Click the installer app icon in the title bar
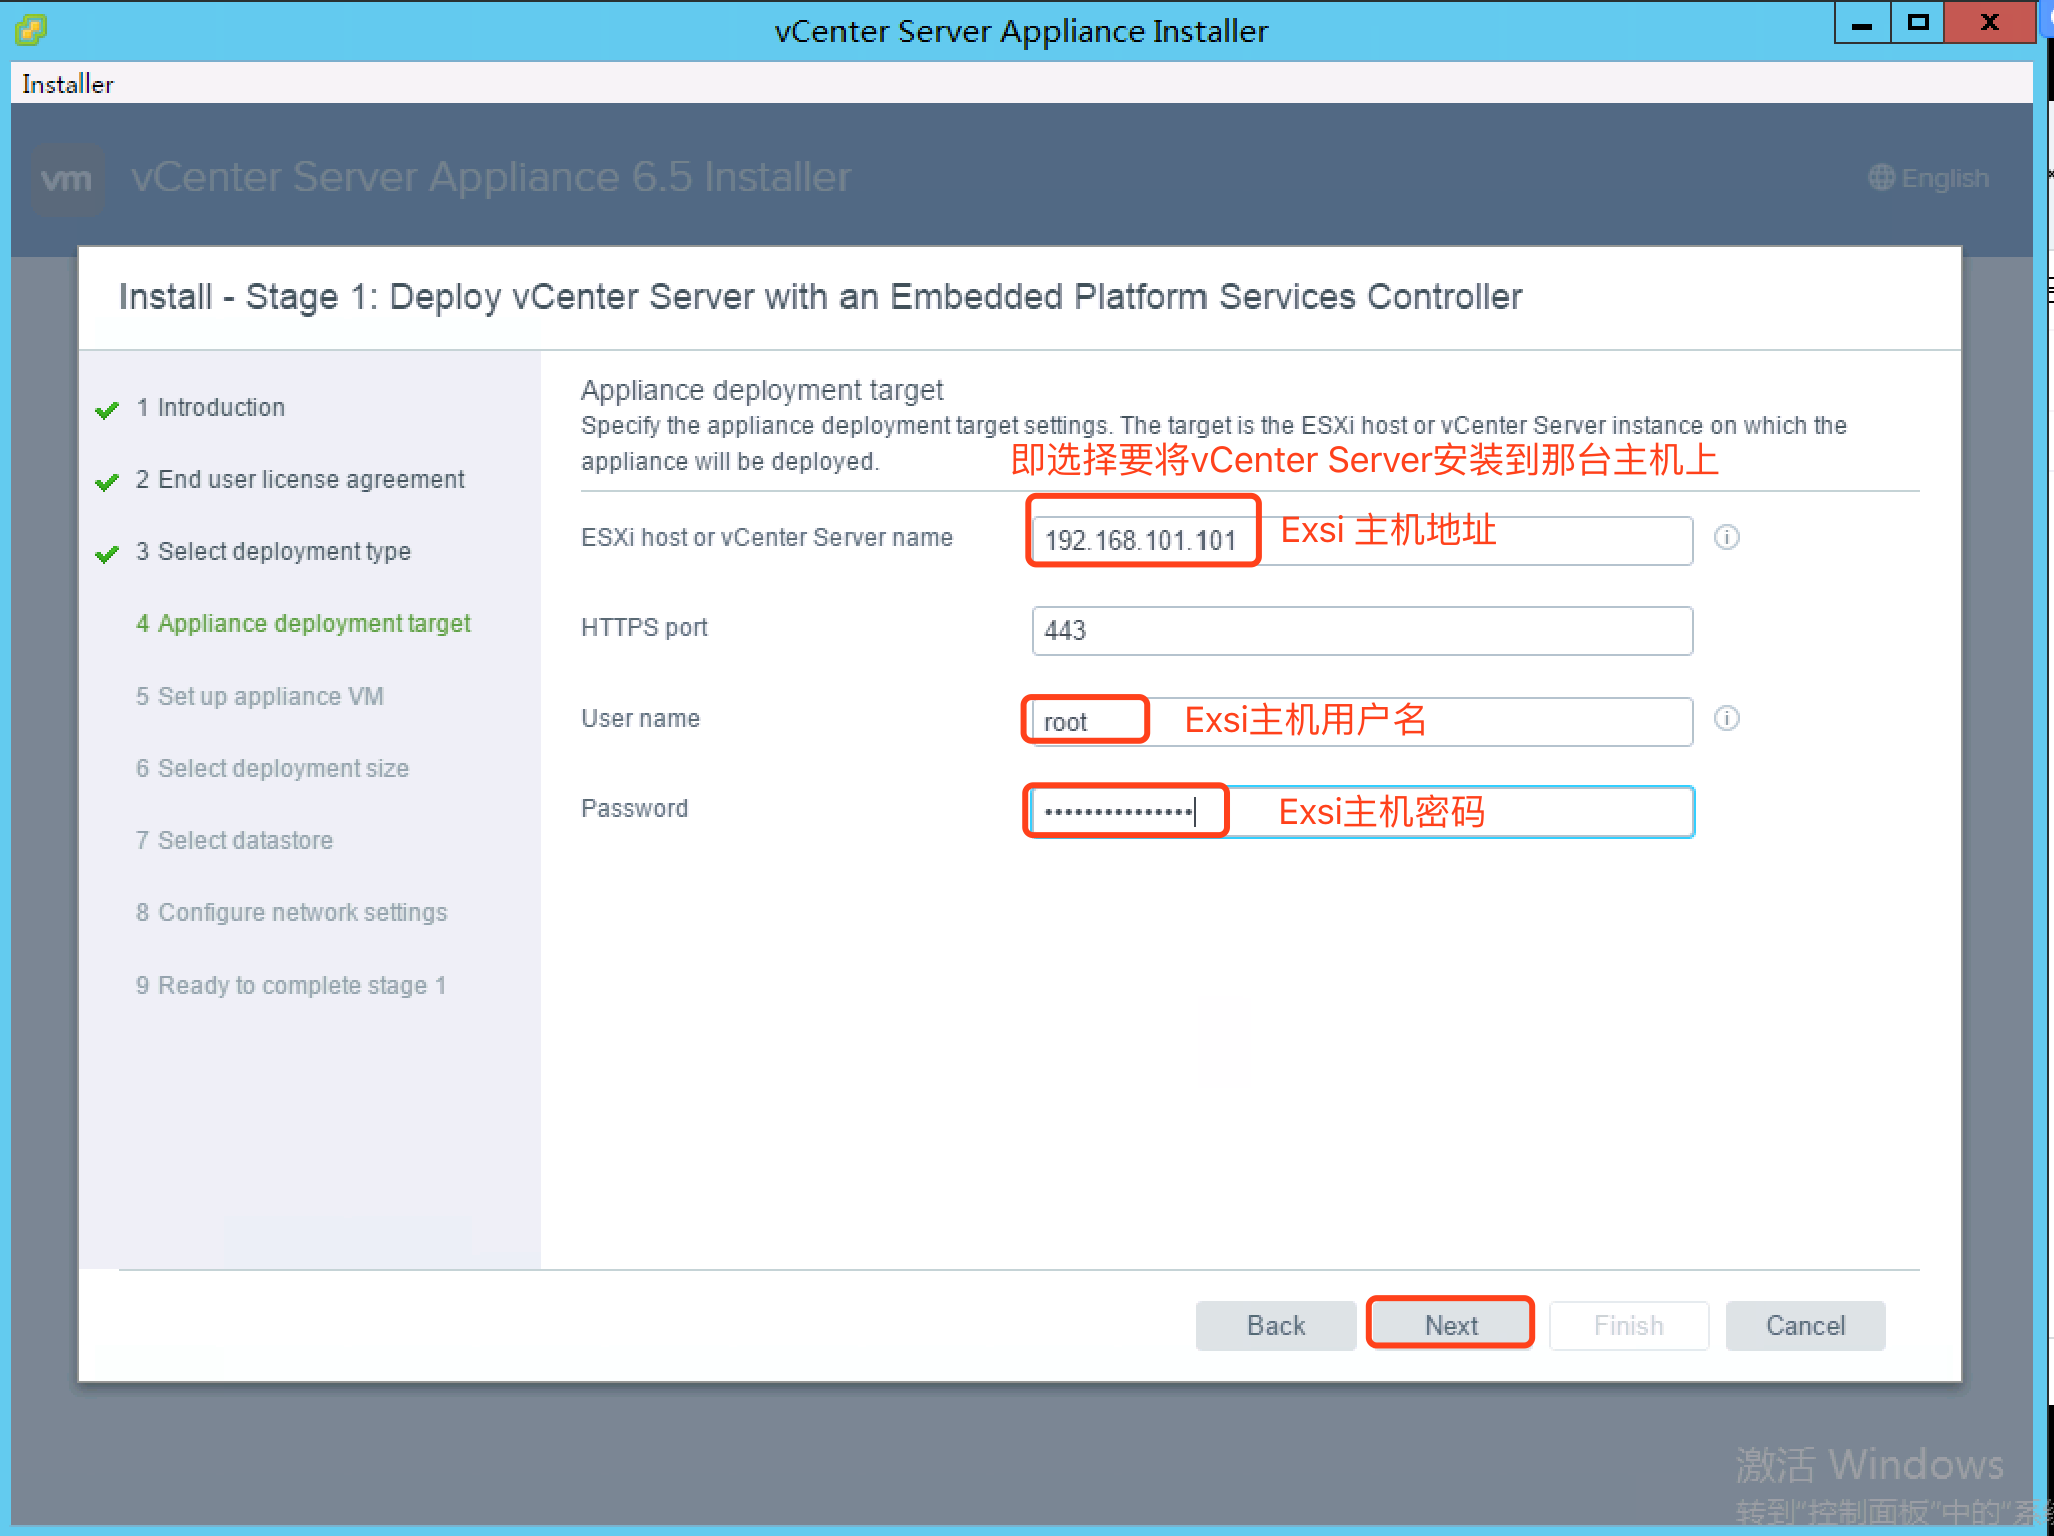This screenshot has width=2054, height=1536. click(x=31, y=30)
